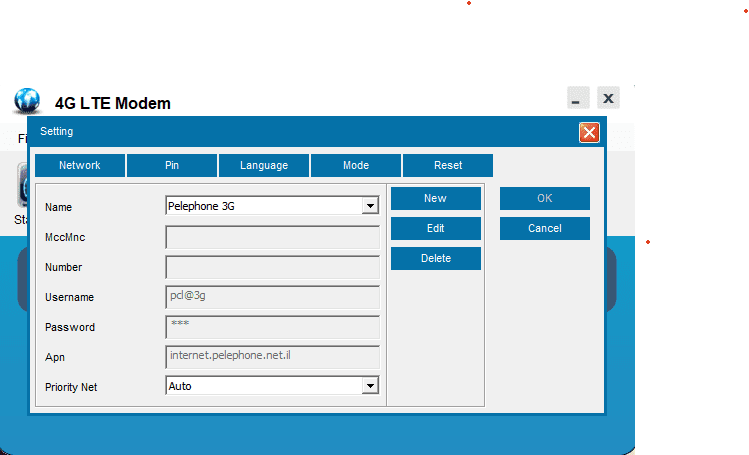Expand the Priority Net dropdown arrow
Screen dimensions: 749x455
[370, 386]
